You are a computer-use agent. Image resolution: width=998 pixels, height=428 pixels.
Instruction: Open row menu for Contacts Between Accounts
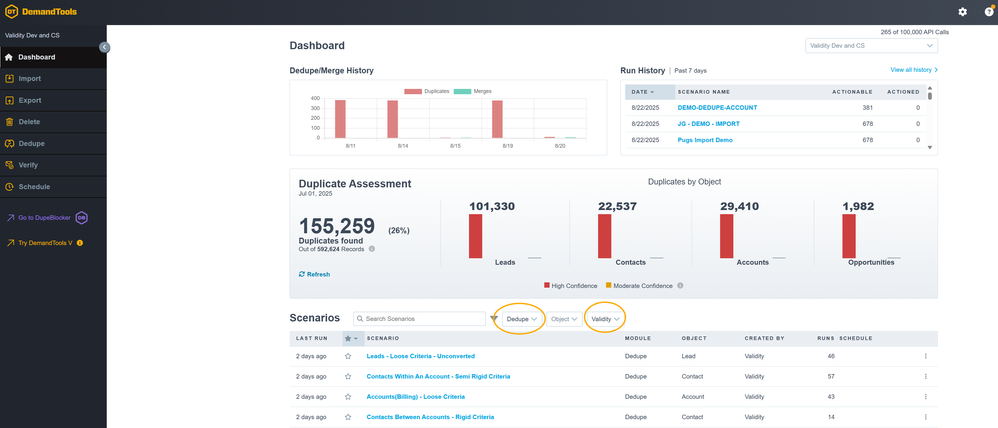tap(925, 417)
